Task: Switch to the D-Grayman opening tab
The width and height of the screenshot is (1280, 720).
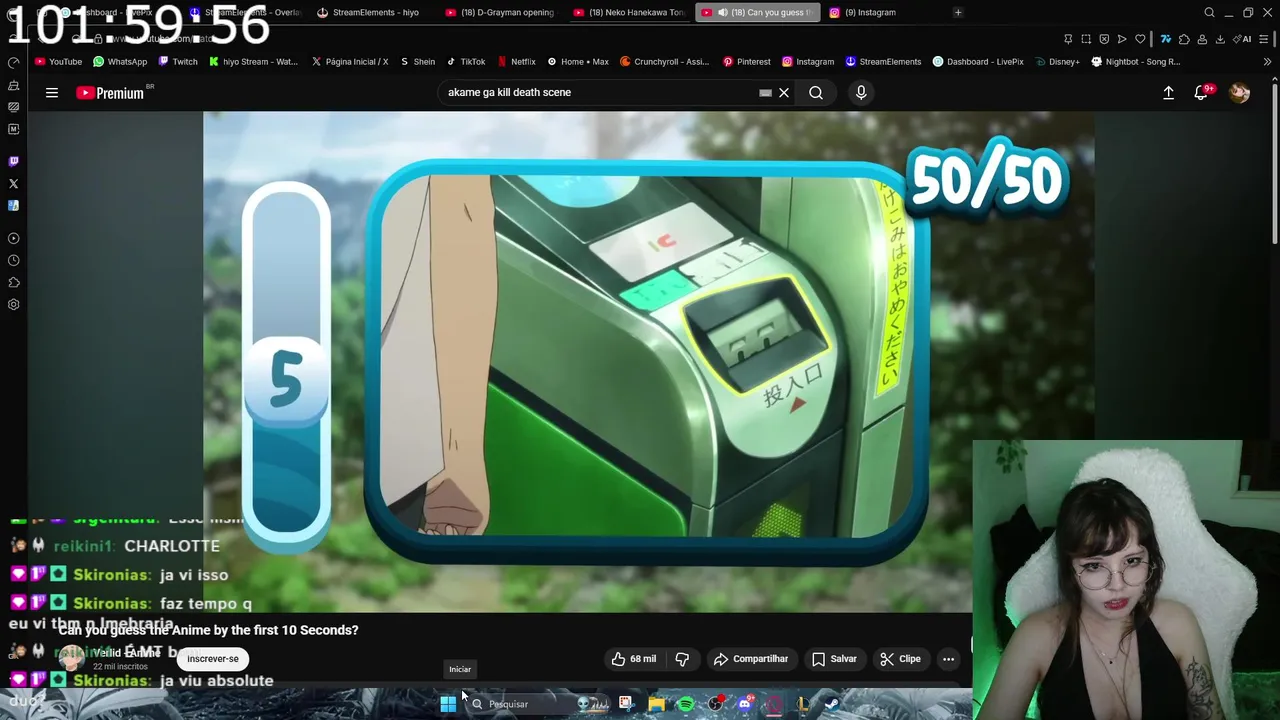Action: (500, 12)
